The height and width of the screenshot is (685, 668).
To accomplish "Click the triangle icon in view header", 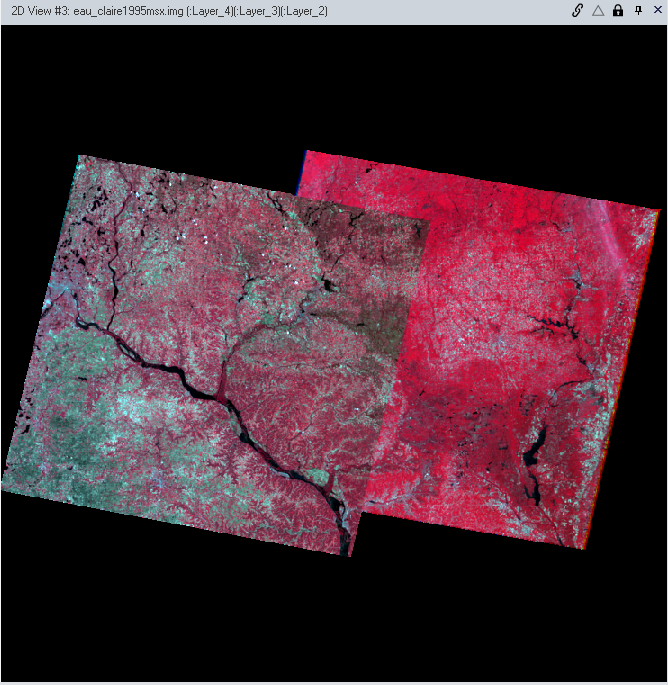I will point(598,10).
